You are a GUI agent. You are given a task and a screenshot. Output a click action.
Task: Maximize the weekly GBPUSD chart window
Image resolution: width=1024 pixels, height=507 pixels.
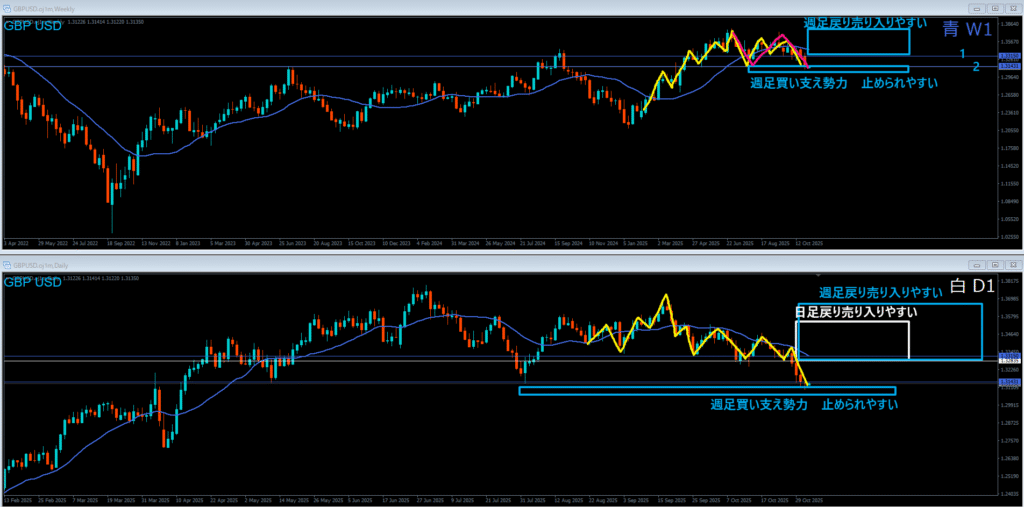(994, 9)
